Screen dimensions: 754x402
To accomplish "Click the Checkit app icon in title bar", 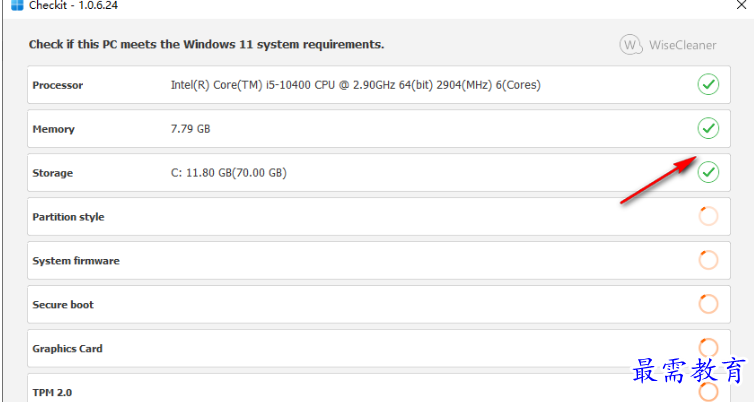I will coord(17,5).
